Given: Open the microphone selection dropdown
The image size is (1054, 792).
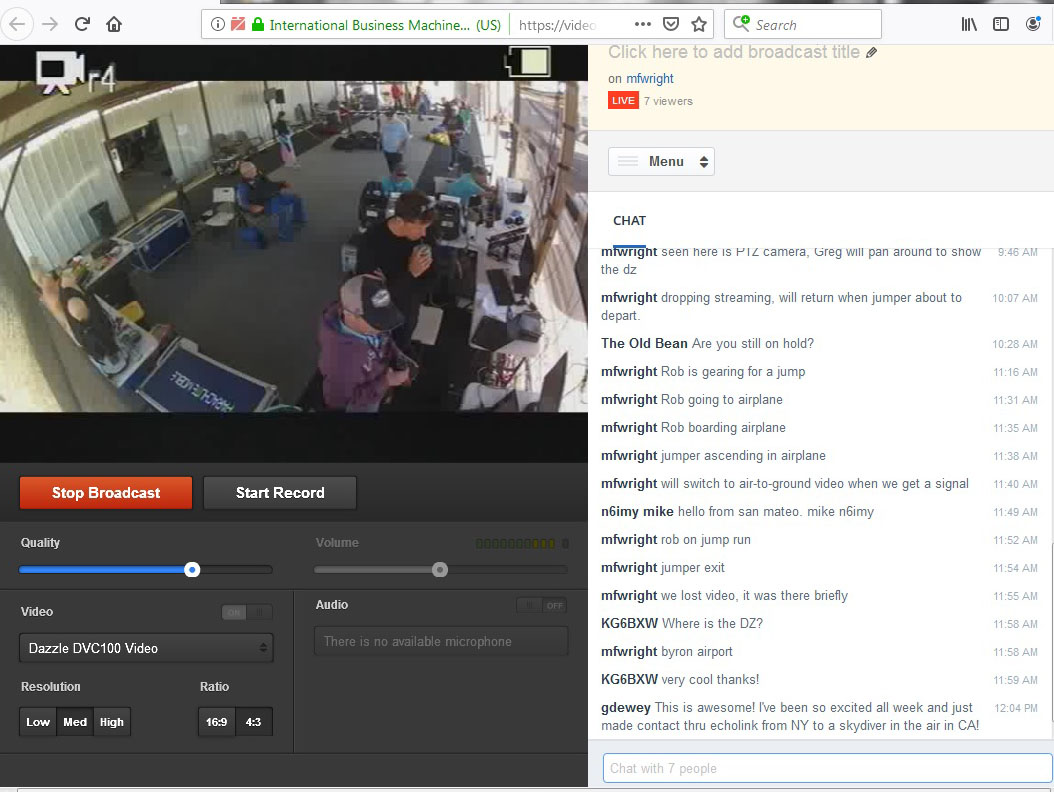Looking at the screenshot, I should (440, 641).
